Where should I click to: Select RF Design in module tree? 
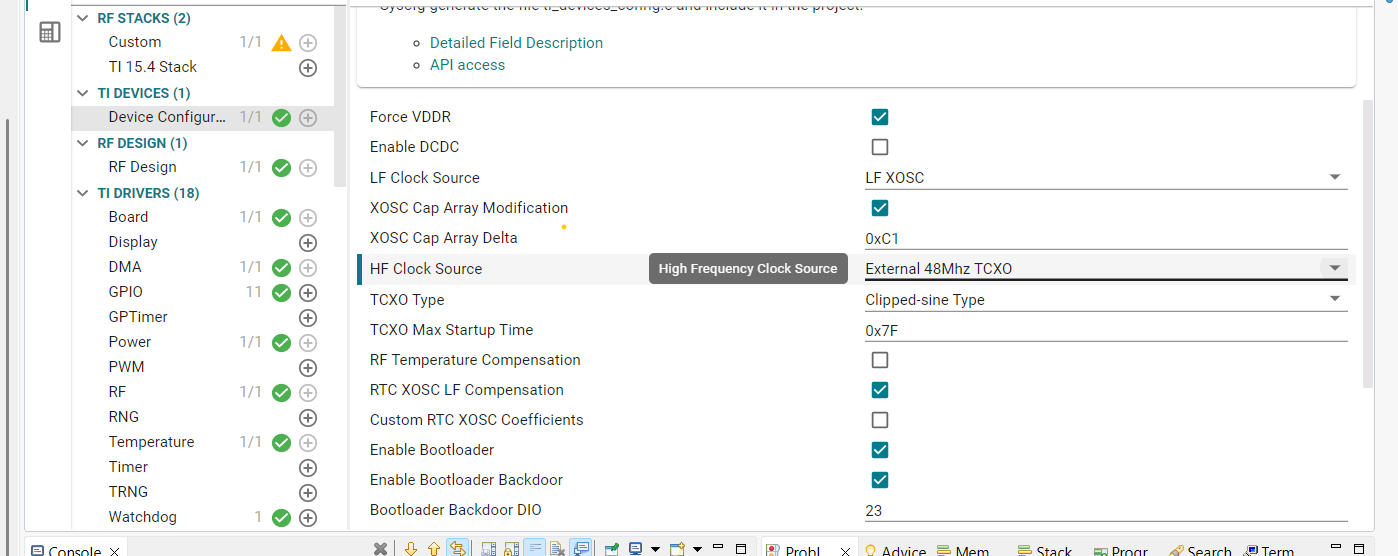(x=142, y=167)
